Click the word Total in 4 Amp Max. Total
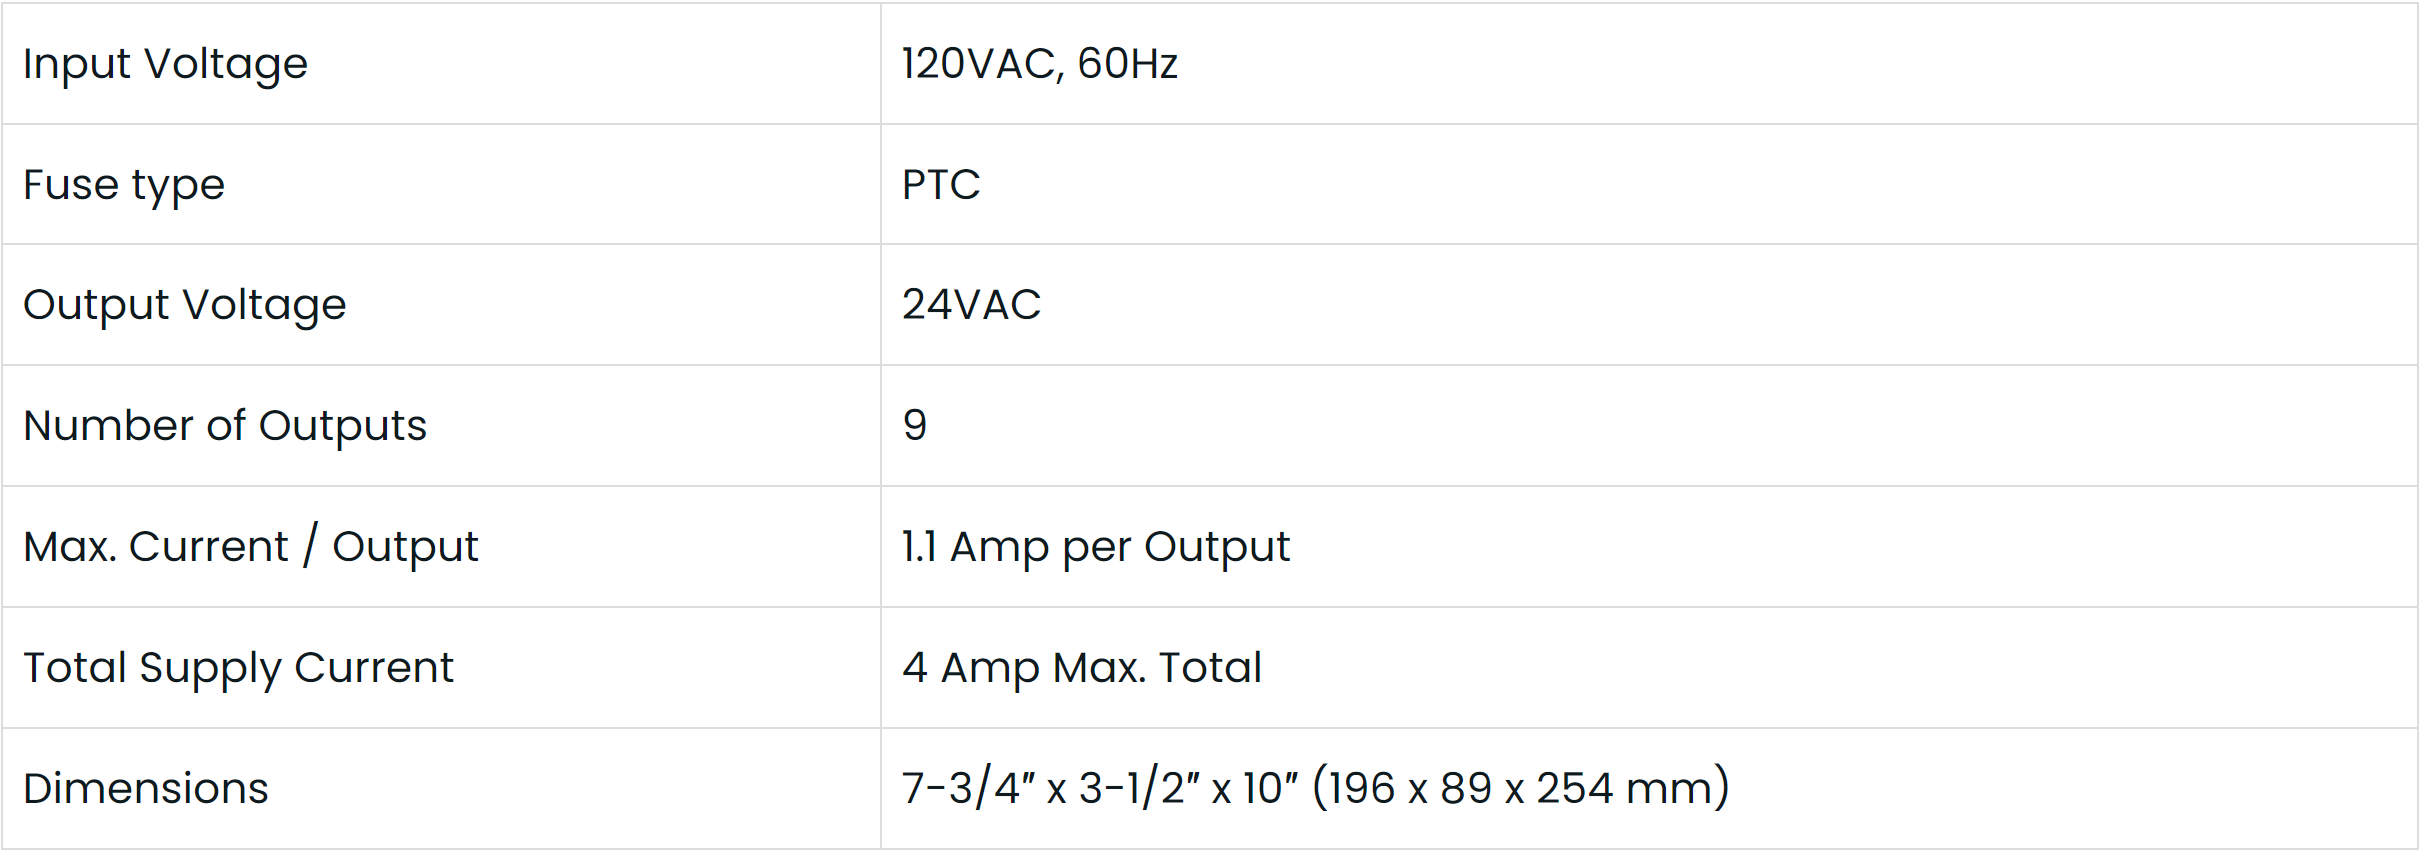The height and width of the screenshot is (853, 2421). tap(1210, 668)
